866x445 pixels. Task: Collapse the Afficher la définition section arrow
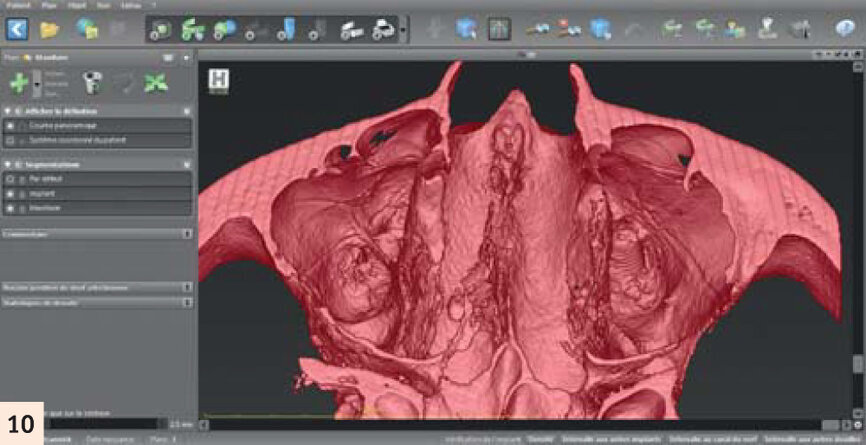(x=8, y=111)
